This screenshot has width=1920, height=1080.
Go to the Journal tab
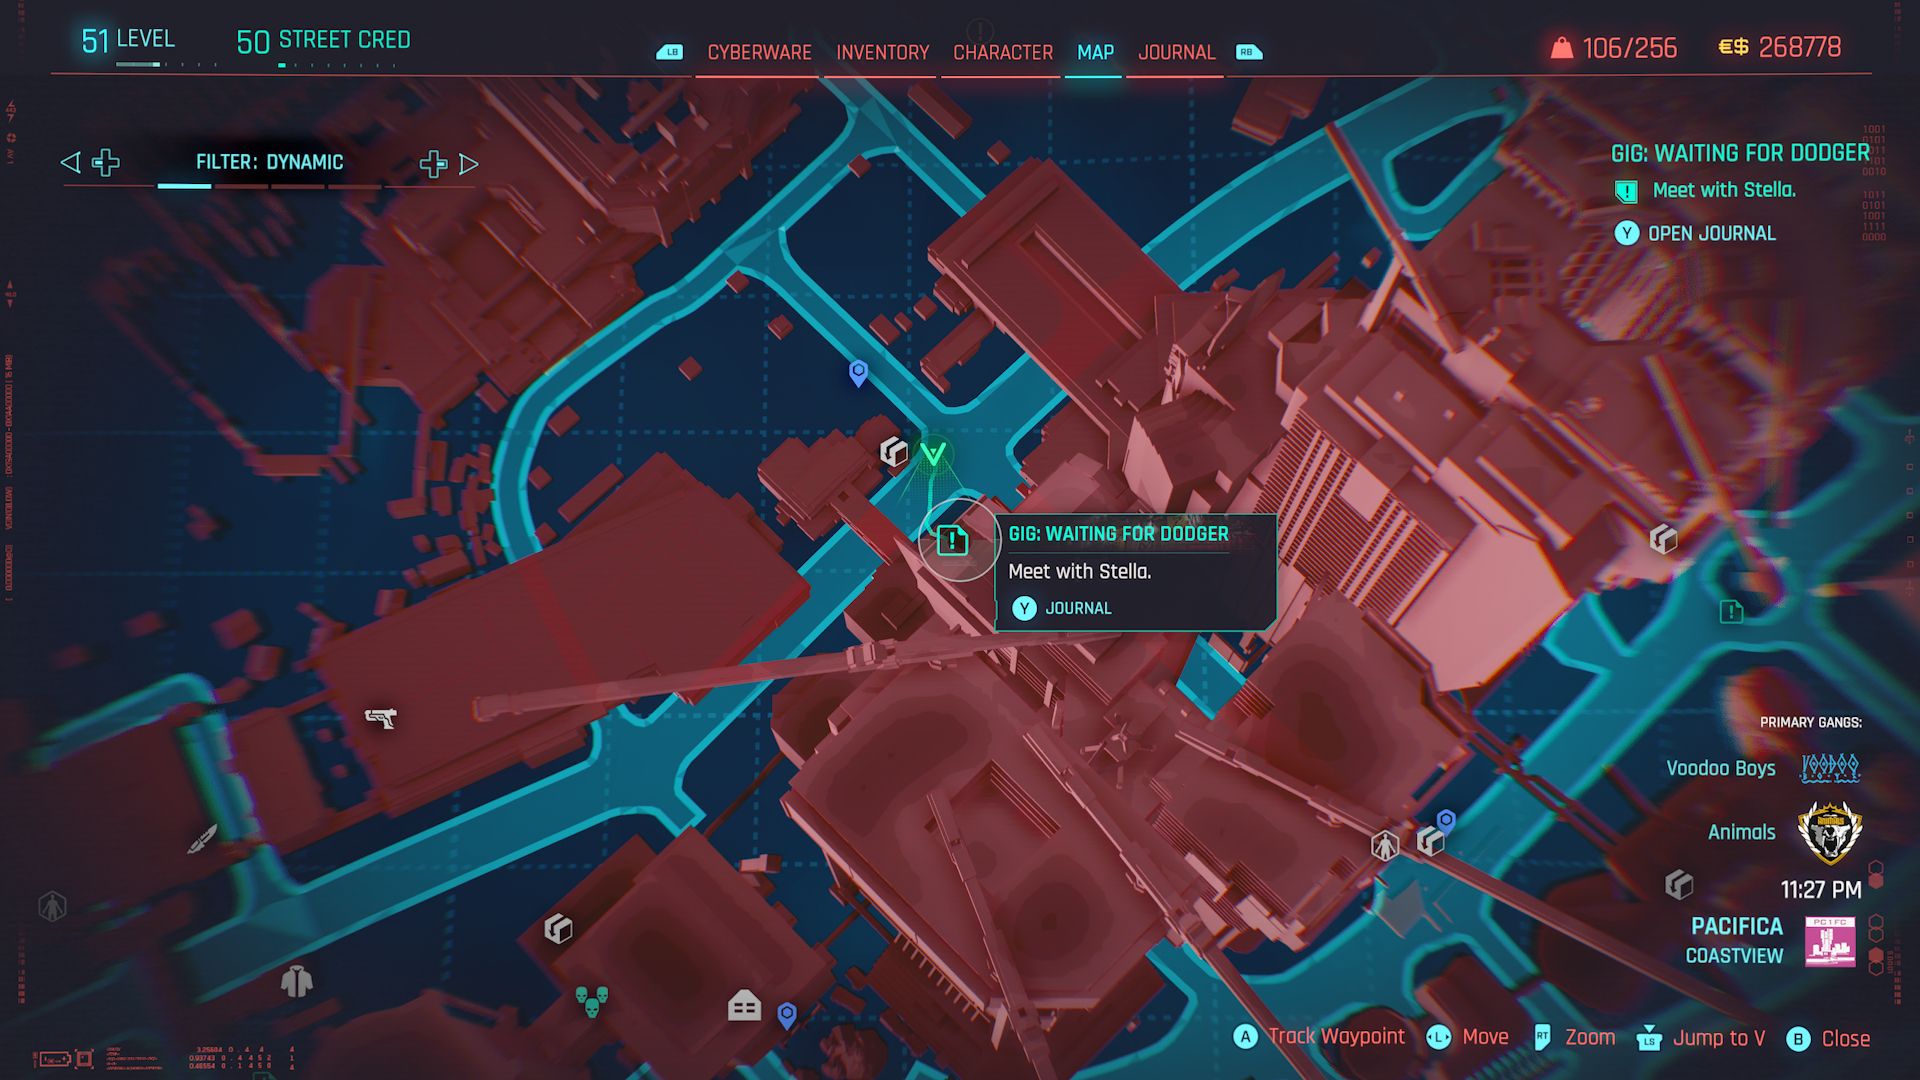click(1176, 52)
